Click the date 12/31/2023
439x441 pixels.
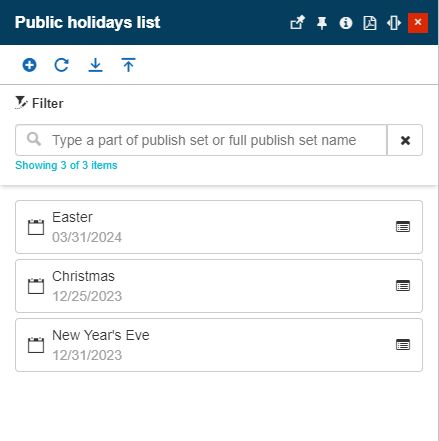(x=87, y=355)
